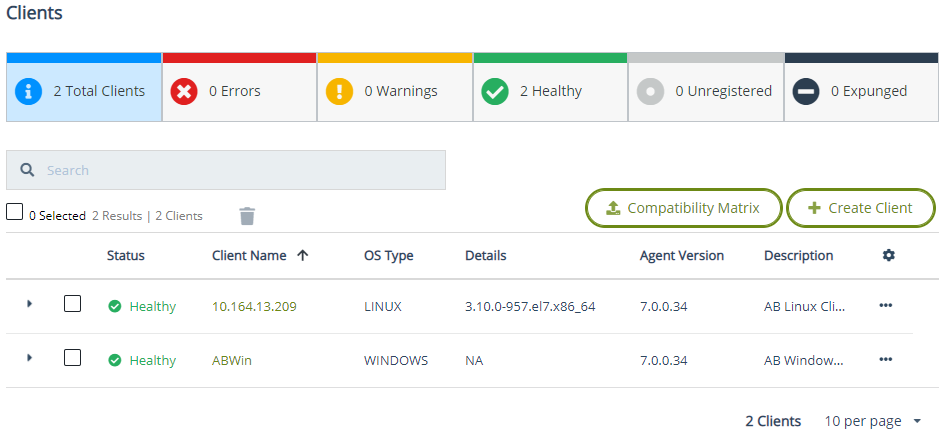Check the box for client 10.164.13.209
Screen dimensions: 946x439
(x=73, y=304)
